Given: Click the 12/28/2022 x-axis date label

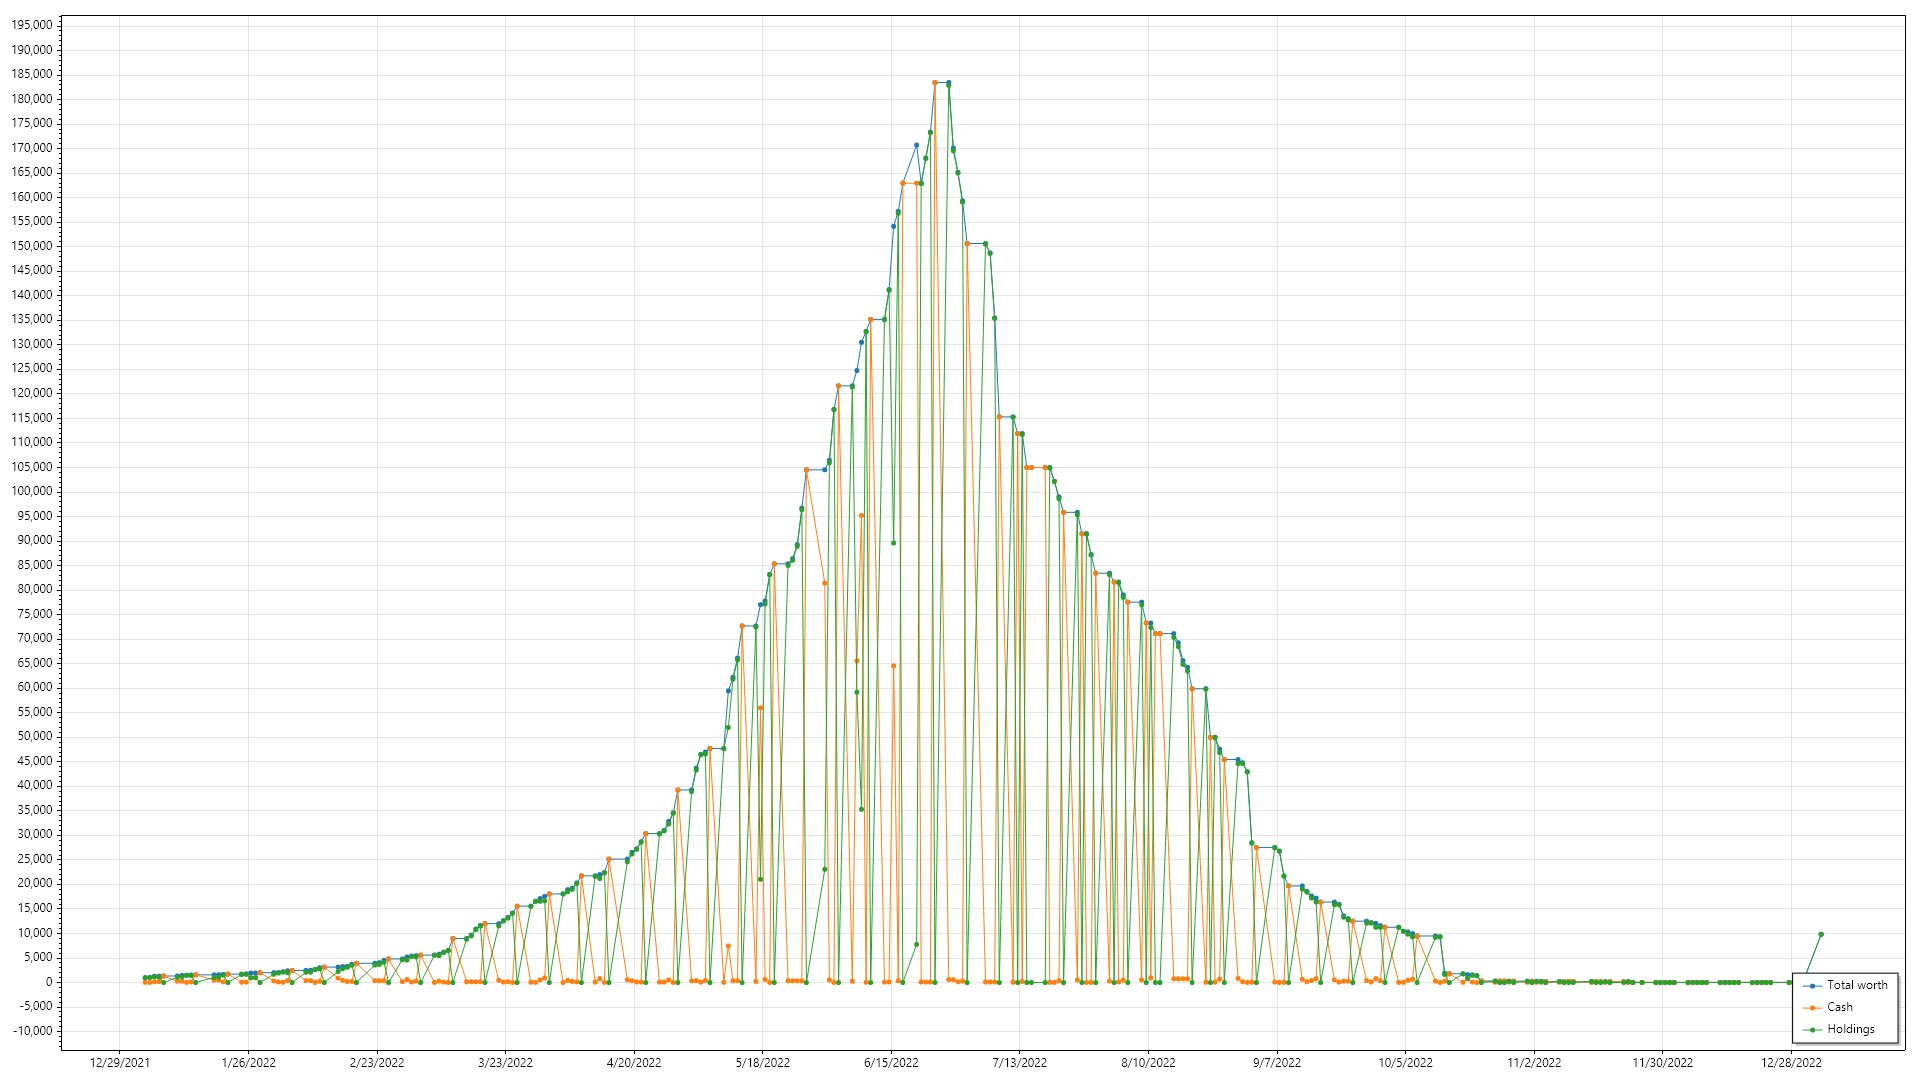Looking at the screenshot, I should [1791, 1063].
